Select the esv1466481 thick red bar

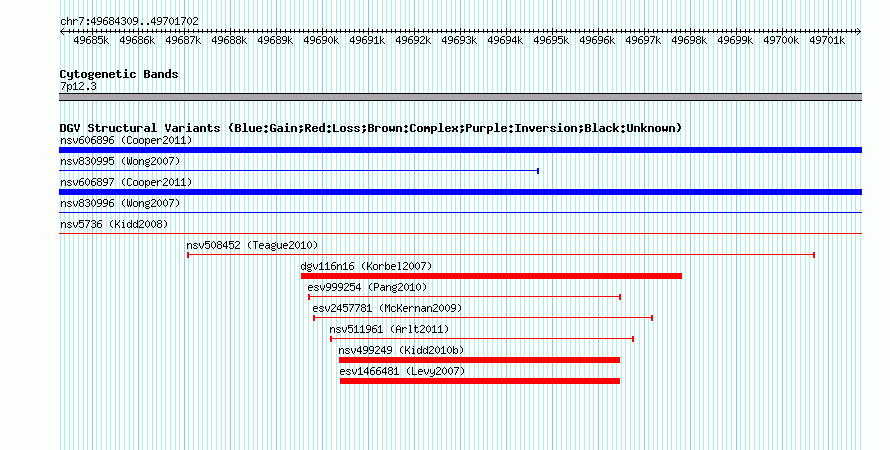(x=480, y=381)
